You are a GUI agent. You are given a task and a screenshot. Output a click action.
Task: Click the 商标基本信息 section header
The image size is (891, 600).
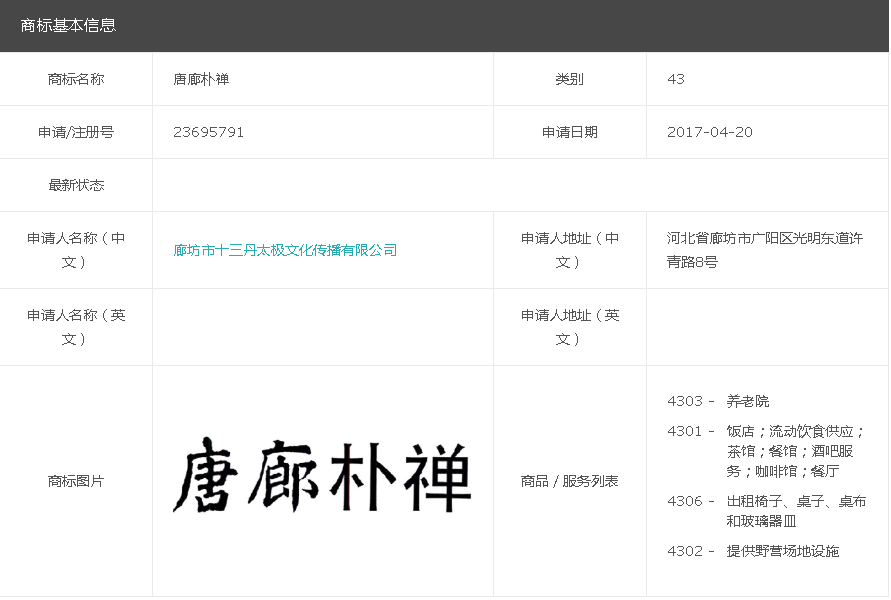[x=68, y=25]
